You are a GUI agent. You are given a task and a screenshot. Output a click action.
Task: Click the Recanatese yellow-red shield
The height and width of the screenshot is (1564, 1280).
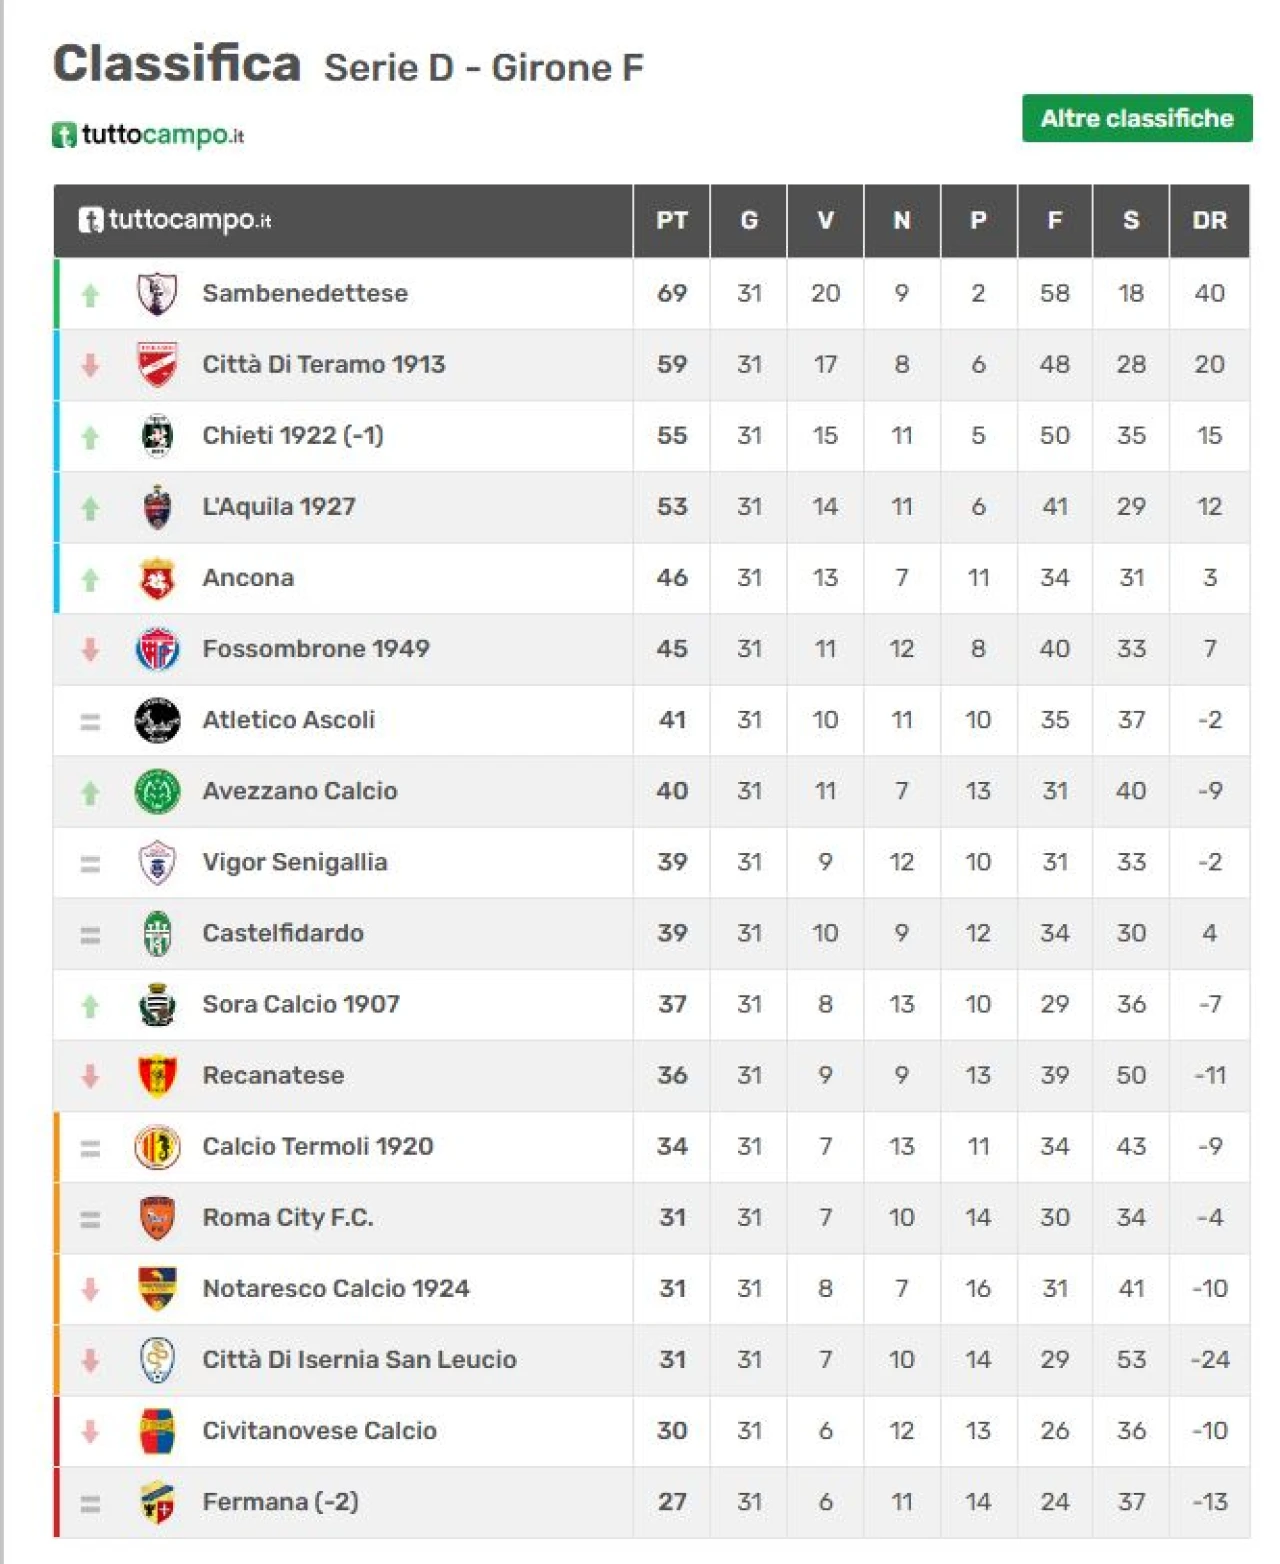pos(157,1076)
